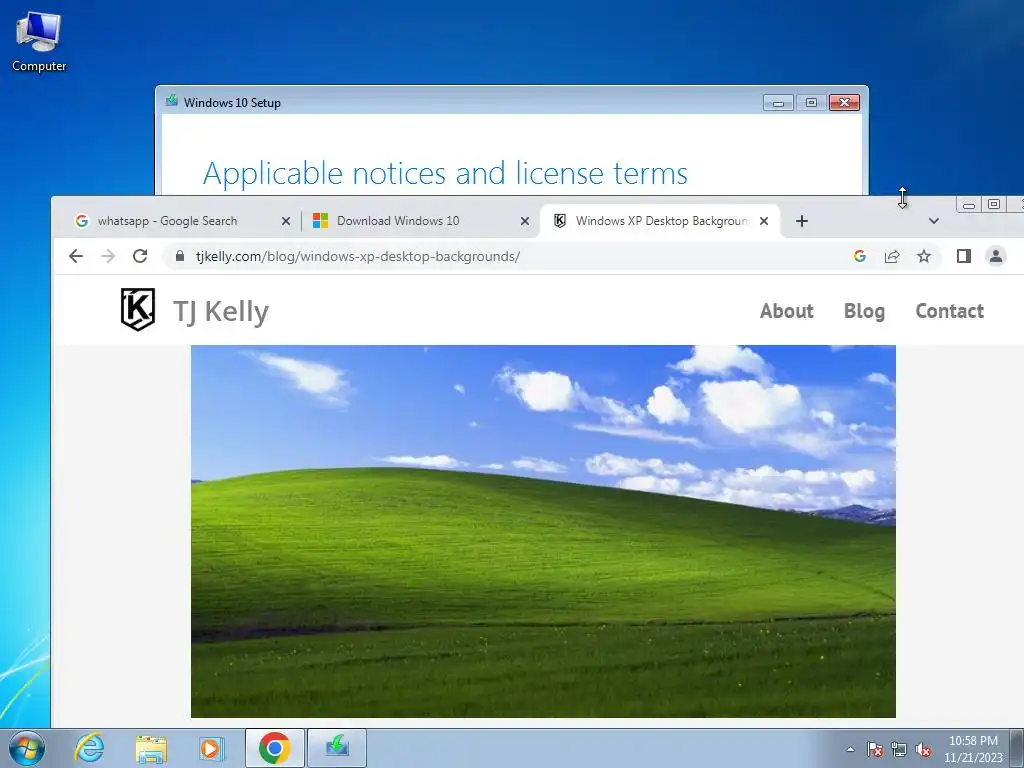Screen dimensions: 1024x768
Task: Minimize the Chrome window
Action: pos(969,204)
